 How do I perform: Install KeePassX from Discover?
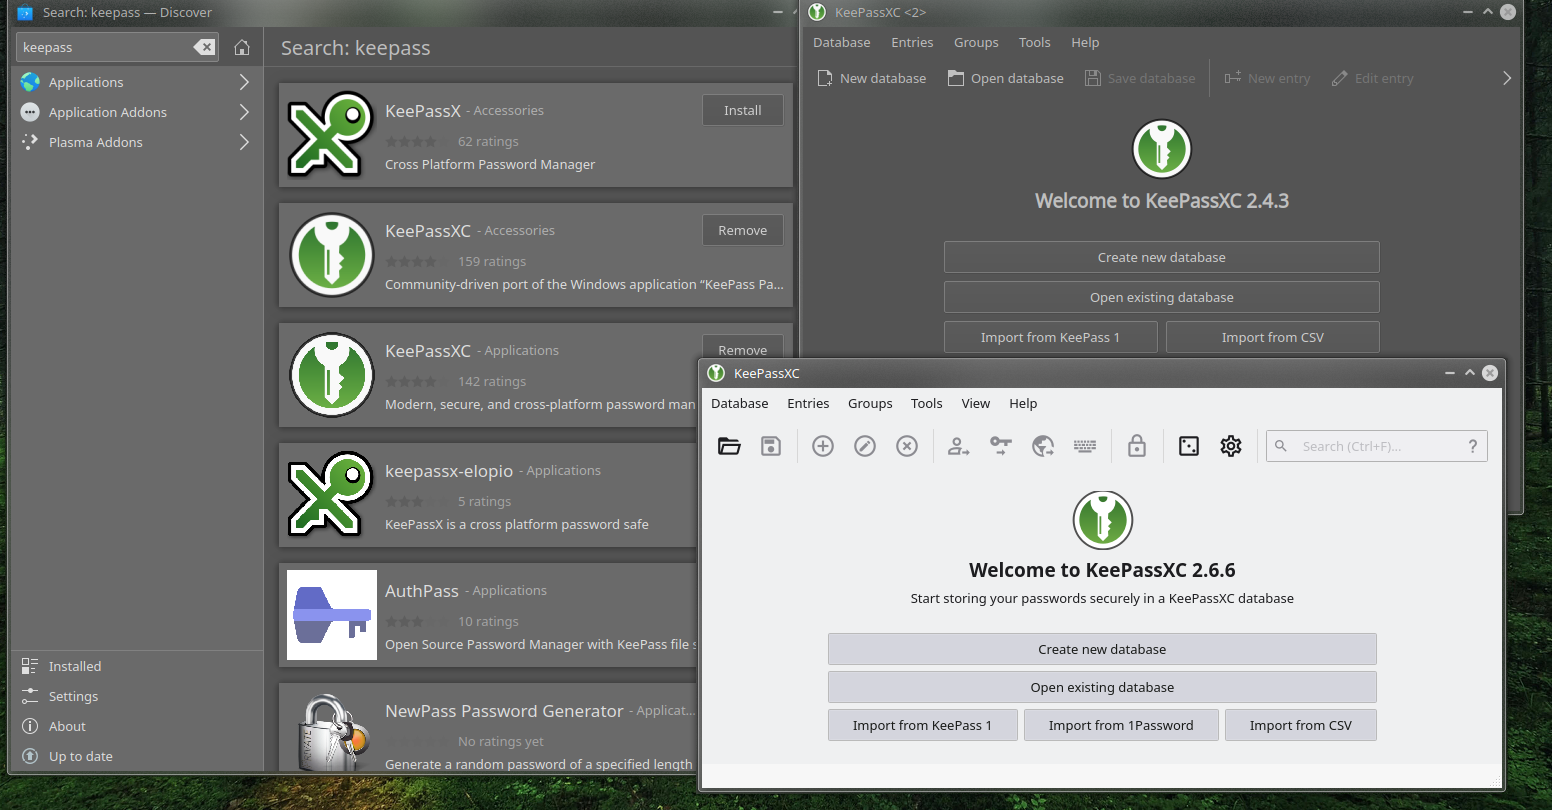(742, 110)
